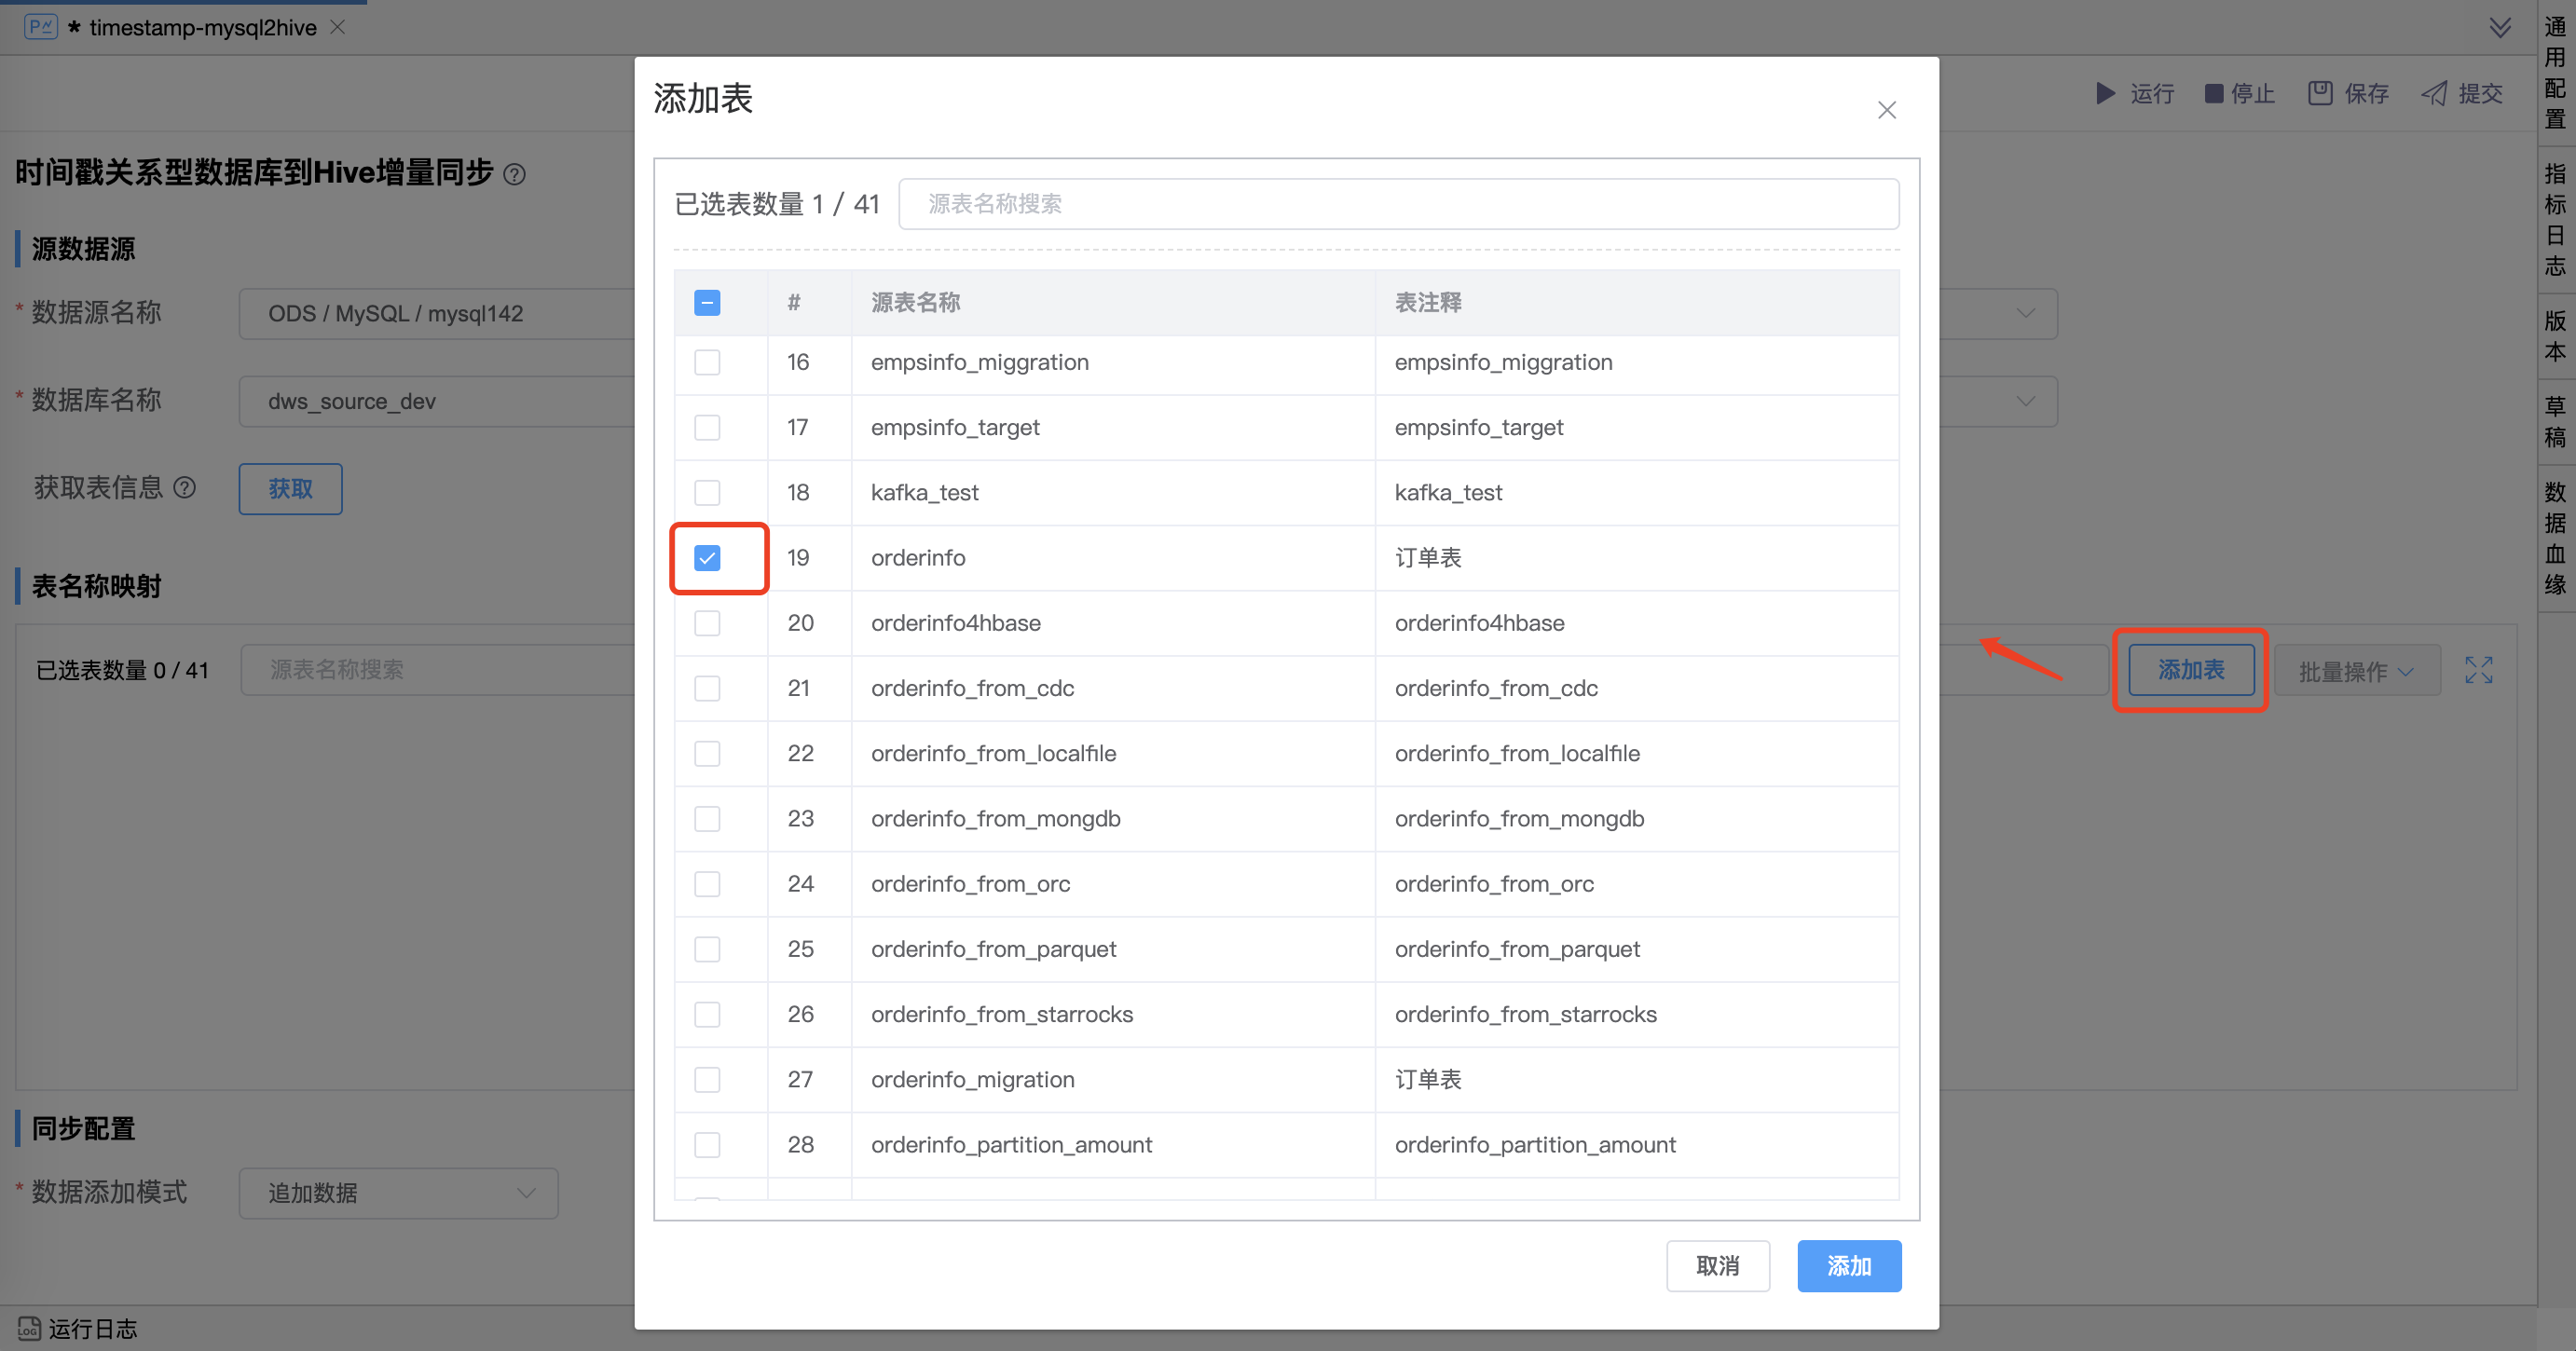Click the 获取 button
This screenshot has height=1351, width=2576.
(290, 489)
